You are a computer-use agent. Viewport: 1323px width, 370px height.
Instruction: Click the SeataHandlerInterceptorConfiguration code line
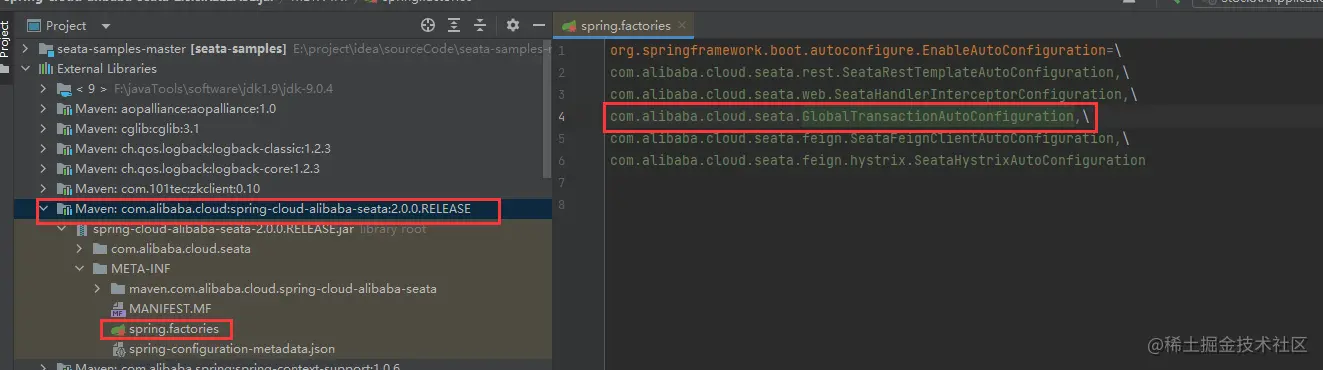(x=874, y=94)
